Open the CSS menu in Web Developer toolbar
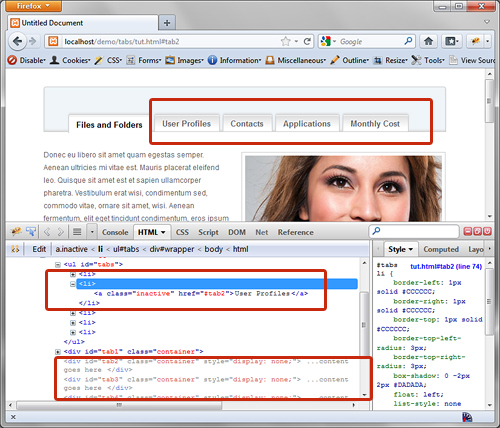This screenshot has width=500, height=428. pyautogui.click(x=108, y=60)
